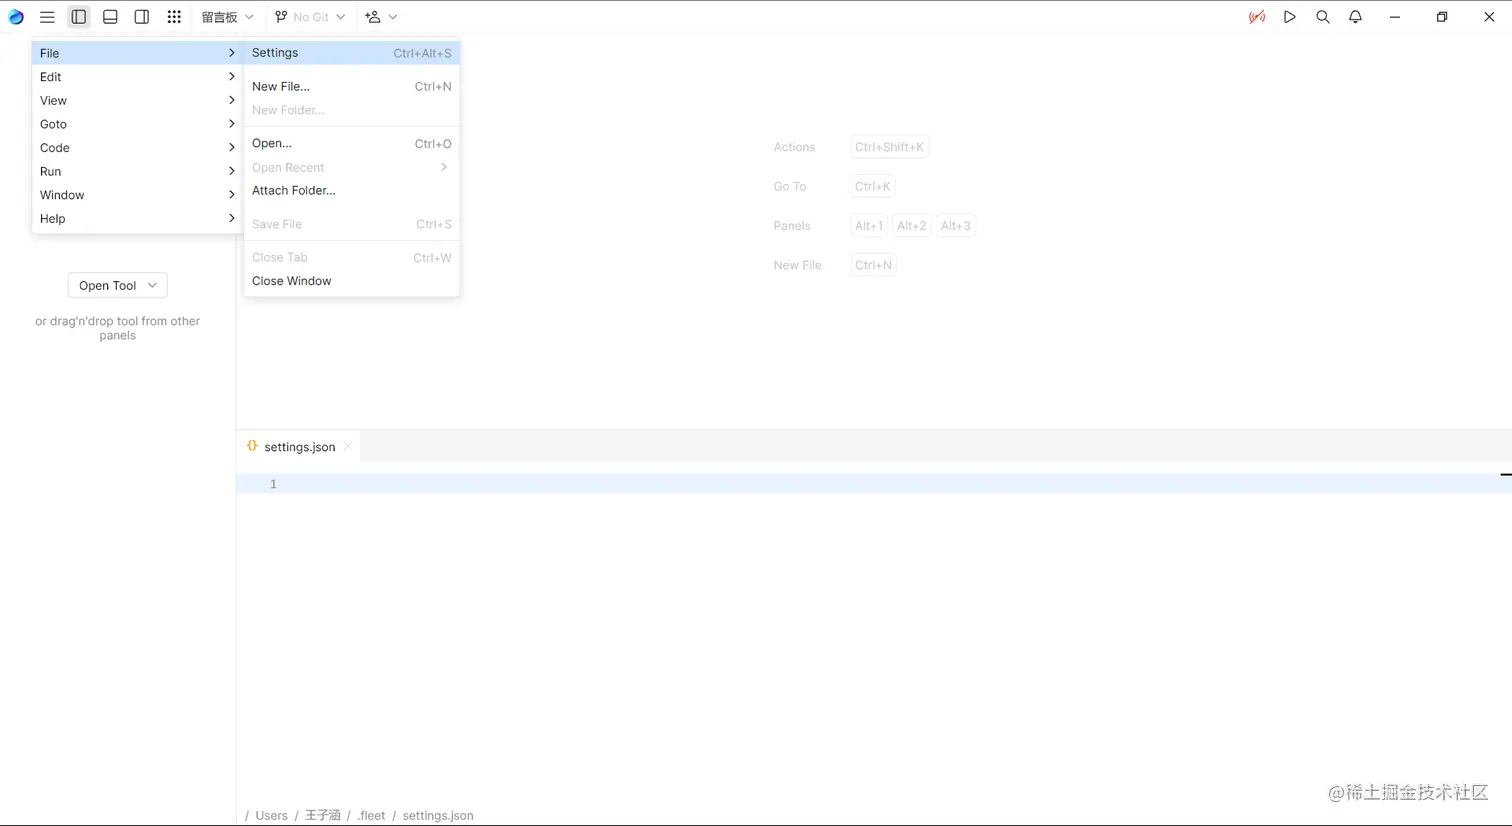Choose New File... in the submenu
This screenshot has width=1512, height=826.
coord(352,86)
